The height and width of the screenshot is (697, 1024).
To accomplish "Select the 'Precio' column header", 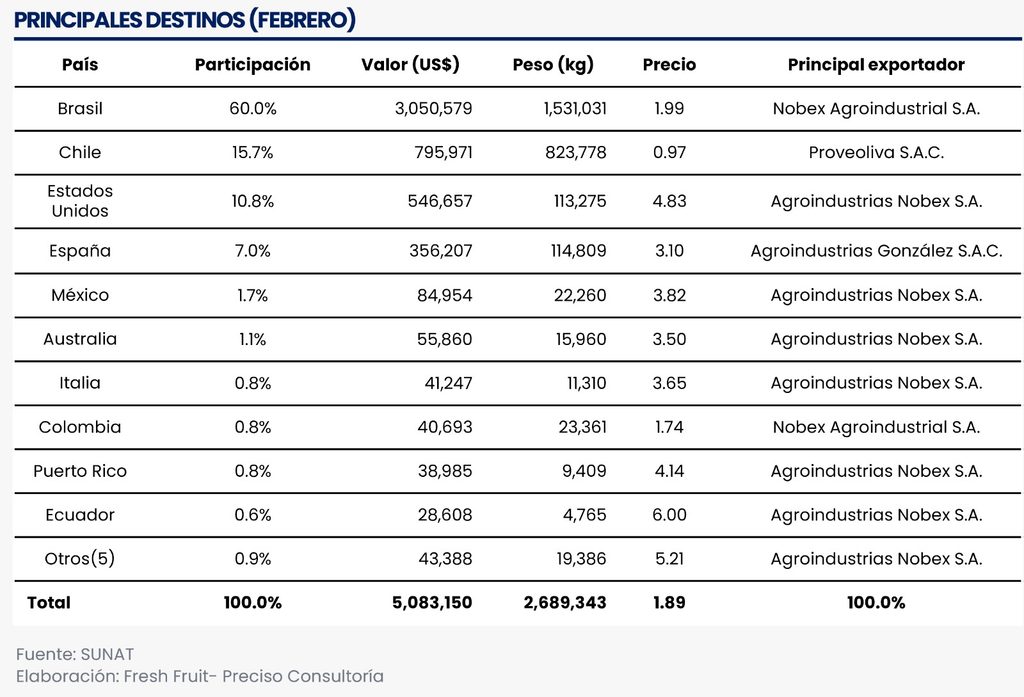I will point(669,65).
